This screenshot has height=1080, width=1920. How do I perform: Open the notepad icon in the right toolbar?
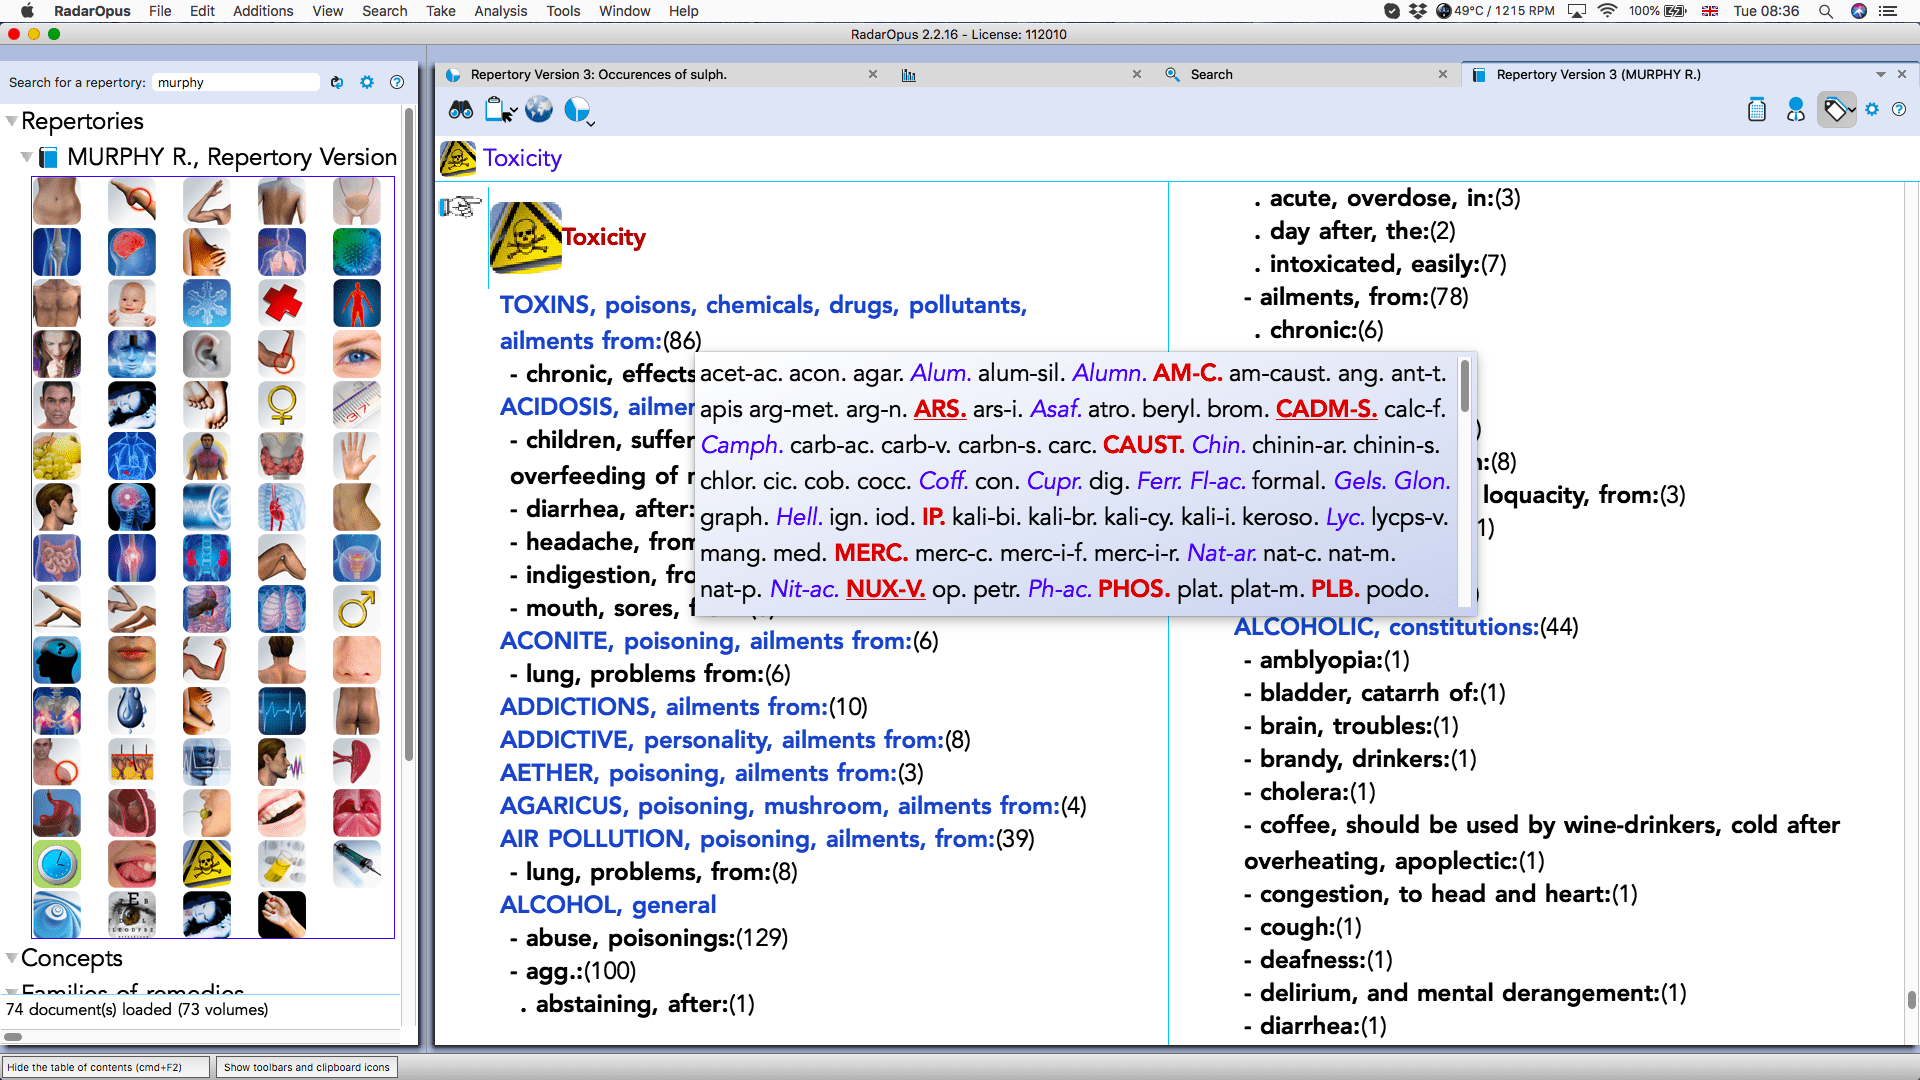pyautogui.click(x=1757, y=110)
